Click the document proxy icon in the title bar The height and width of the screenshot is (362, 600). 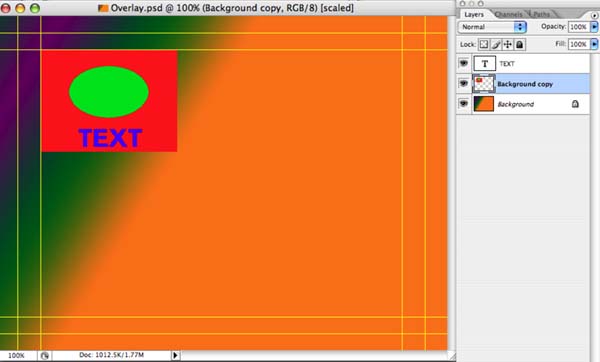coord(103,8)
